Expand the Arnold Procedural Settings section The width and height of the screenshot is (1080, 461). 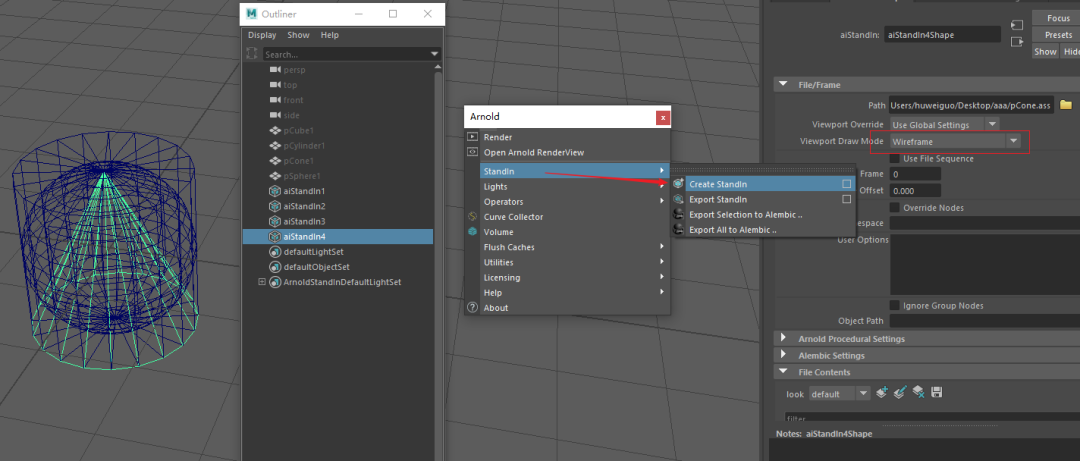782,338
